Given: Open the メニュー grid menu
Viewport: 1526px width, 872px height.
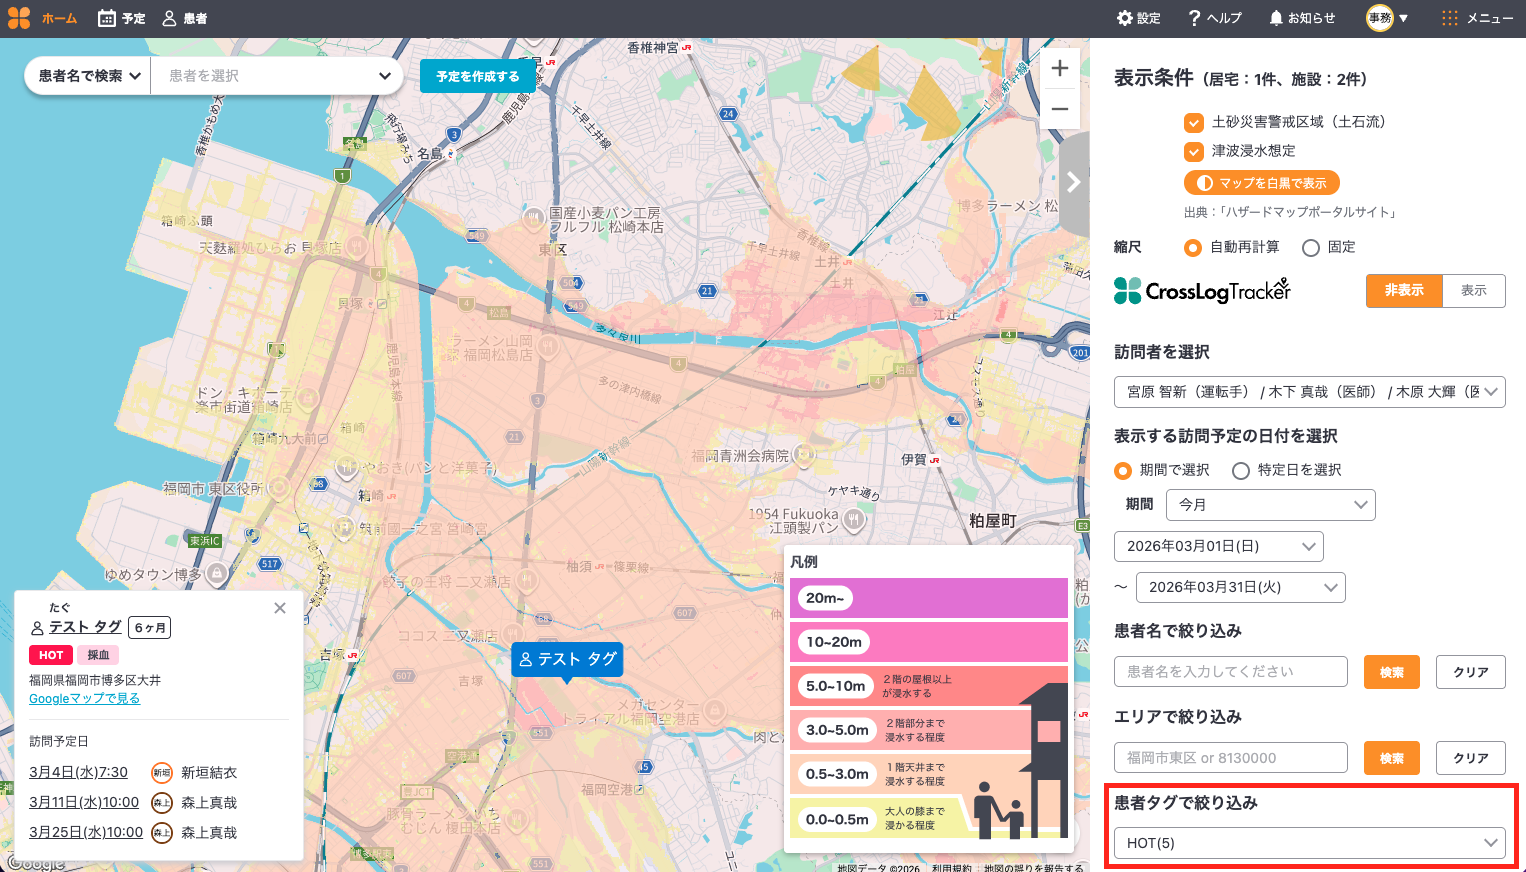Looking at the screenshot, I should (1477, 18).
